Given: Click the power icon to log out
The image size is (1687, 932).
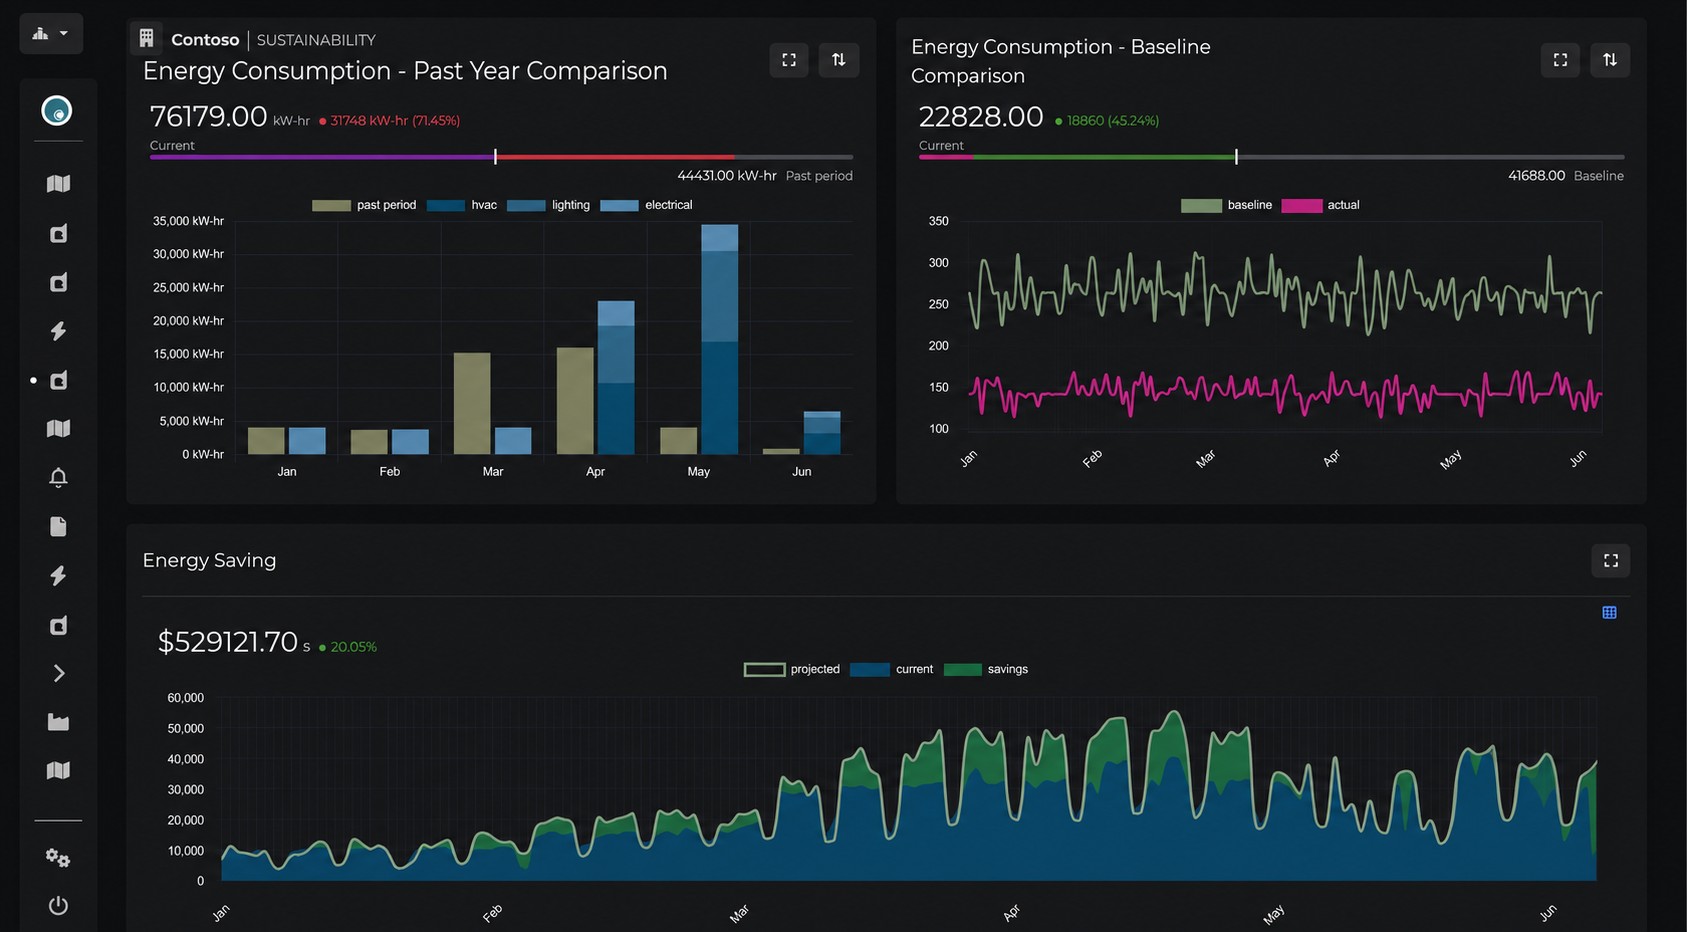Looking at the screenshot, I should pos(58,906).
